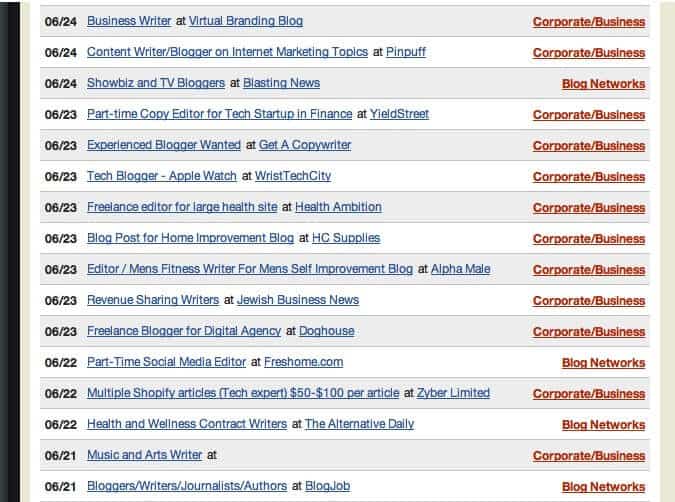Visit the Blasting News link

(281, 83)
